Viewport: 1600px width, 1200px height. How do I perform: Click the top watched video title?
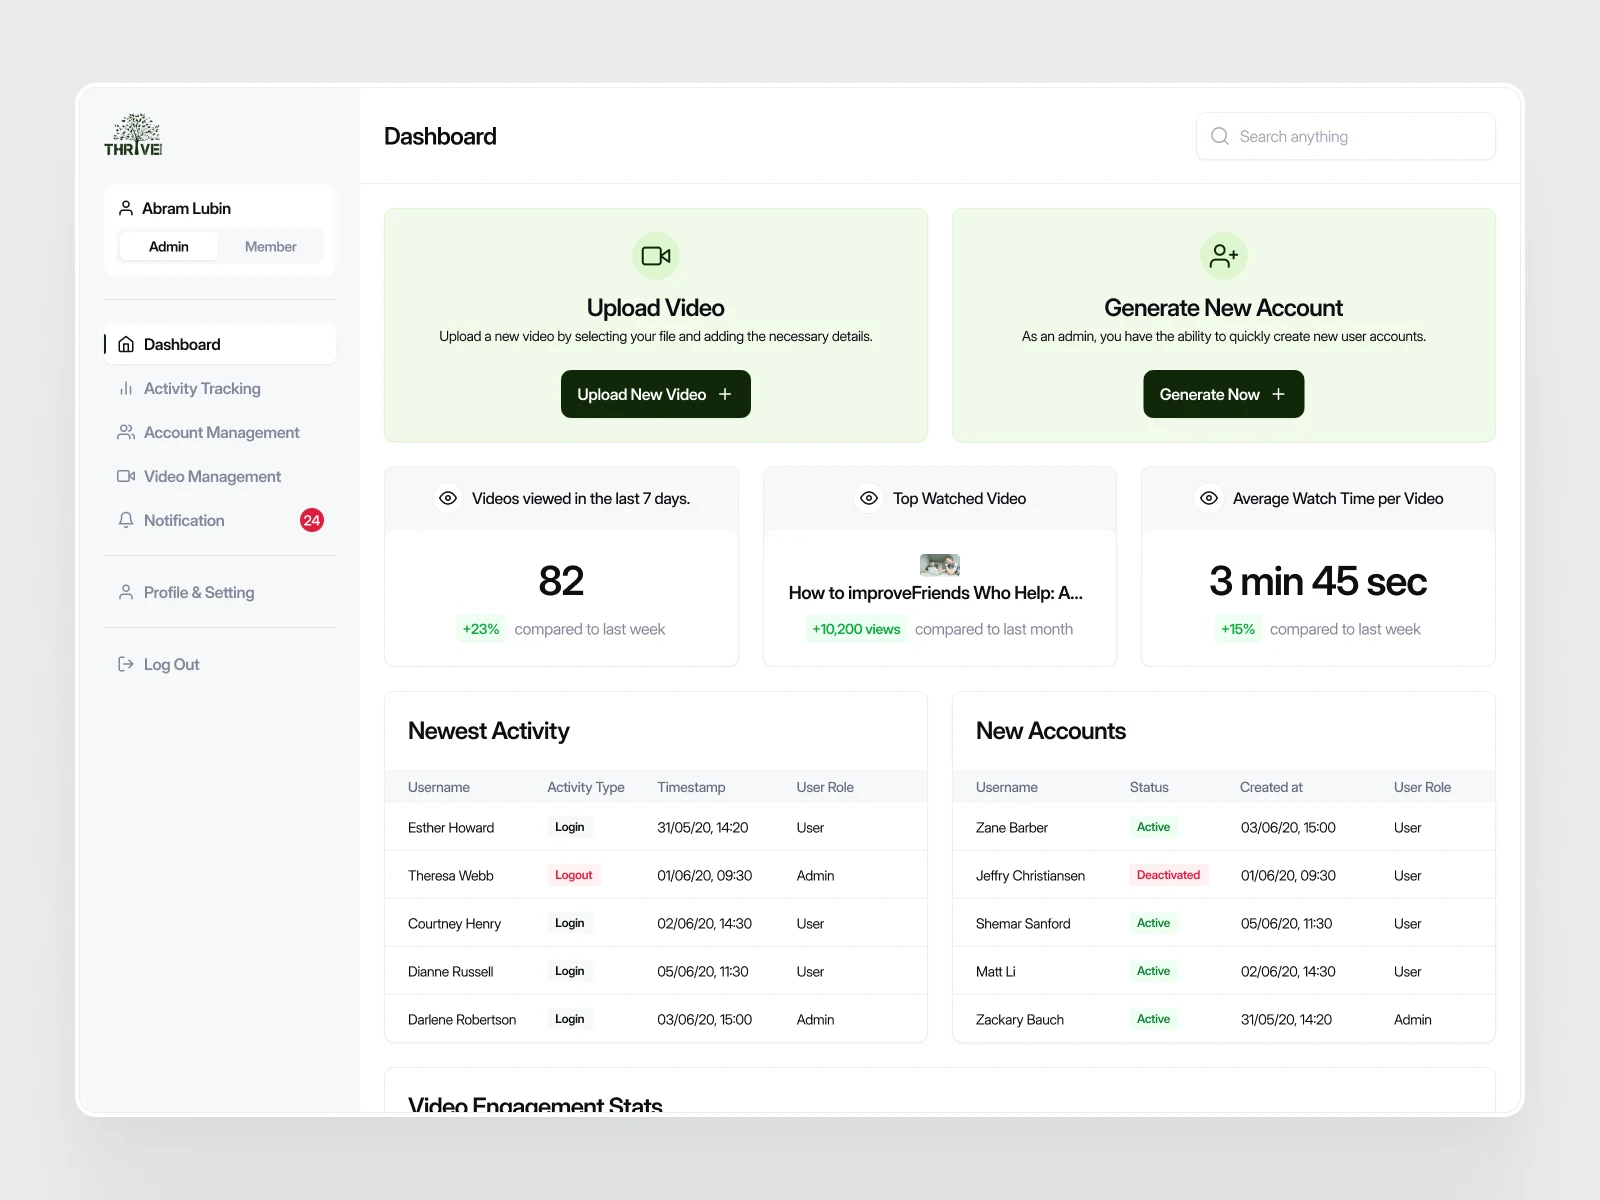[x=936, y=593]
